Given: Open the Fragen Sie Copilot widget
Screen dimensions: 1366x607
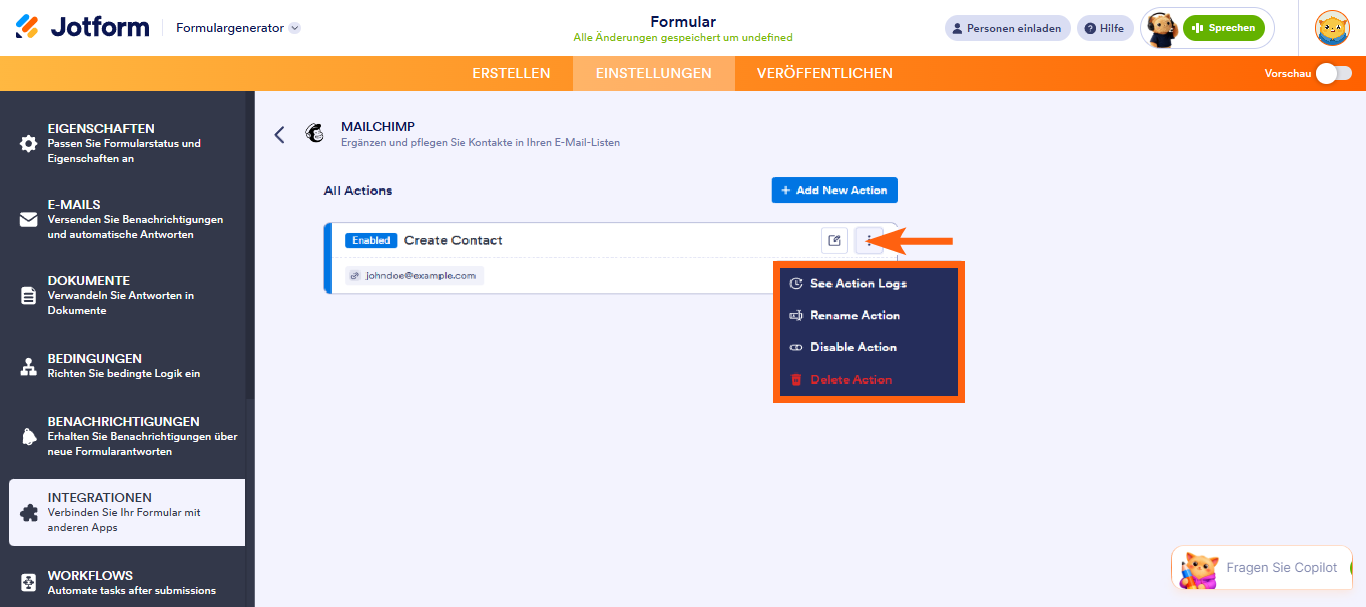Looking at the screenshot, I should pos(1262,568).
